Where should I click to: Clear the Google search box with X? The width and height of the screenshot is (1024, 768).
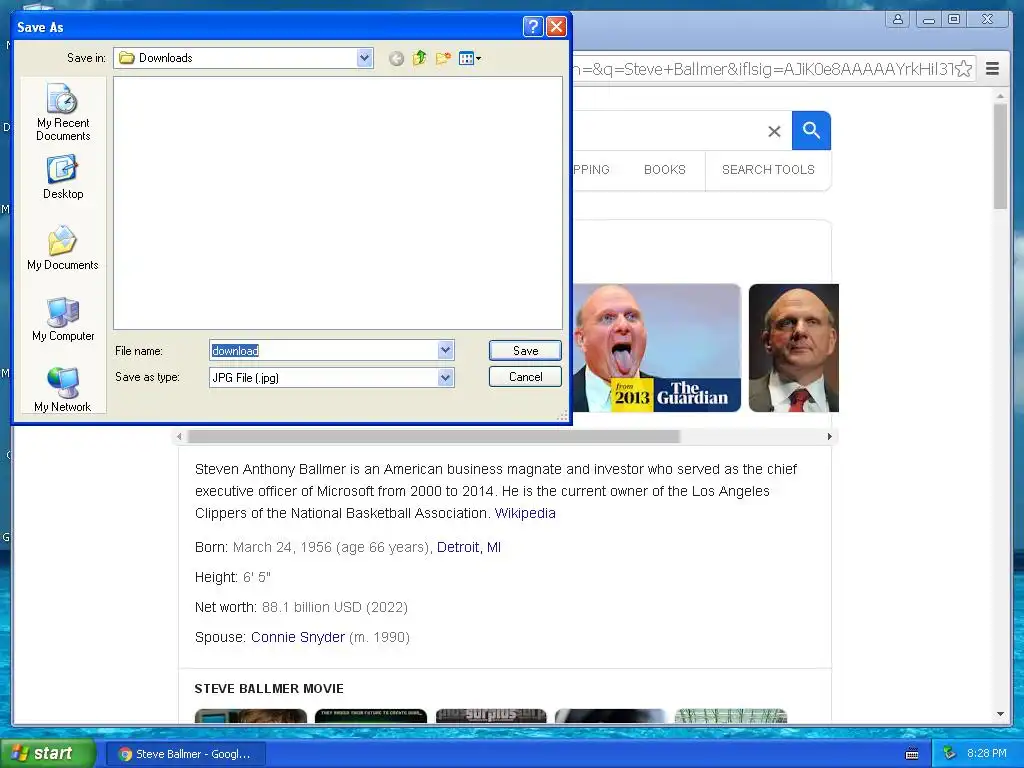pos(774,131)
